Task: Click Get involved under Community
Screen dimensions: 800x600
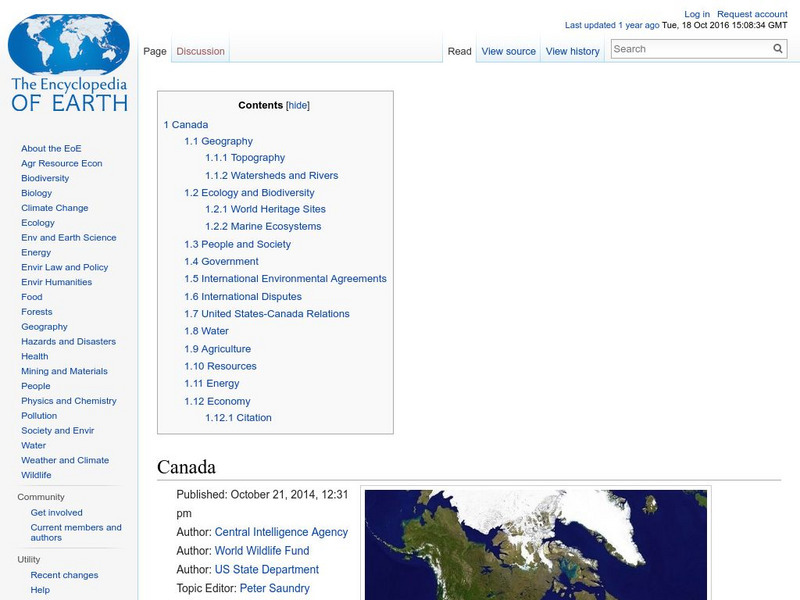Action: coord(56,513)
